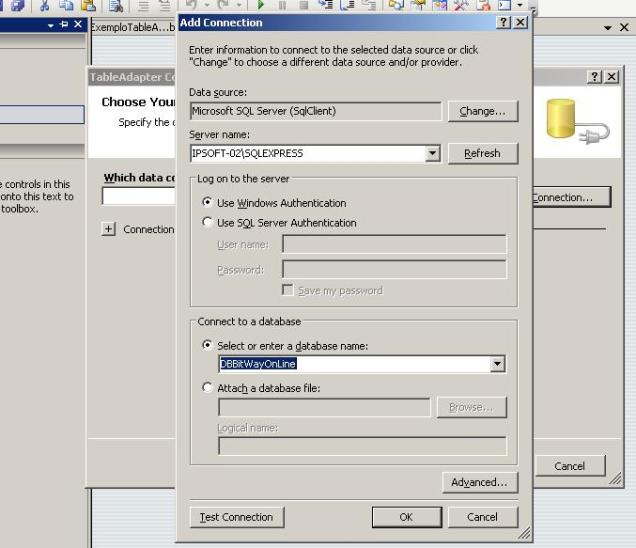Screen dimensions: 636x548
Task: Click the Stop Debugging square icon
Action: coord(303,5)
